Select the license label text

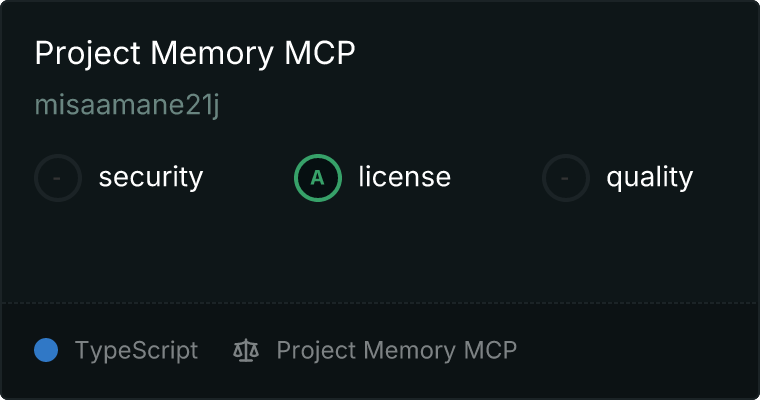coord(405,176)
